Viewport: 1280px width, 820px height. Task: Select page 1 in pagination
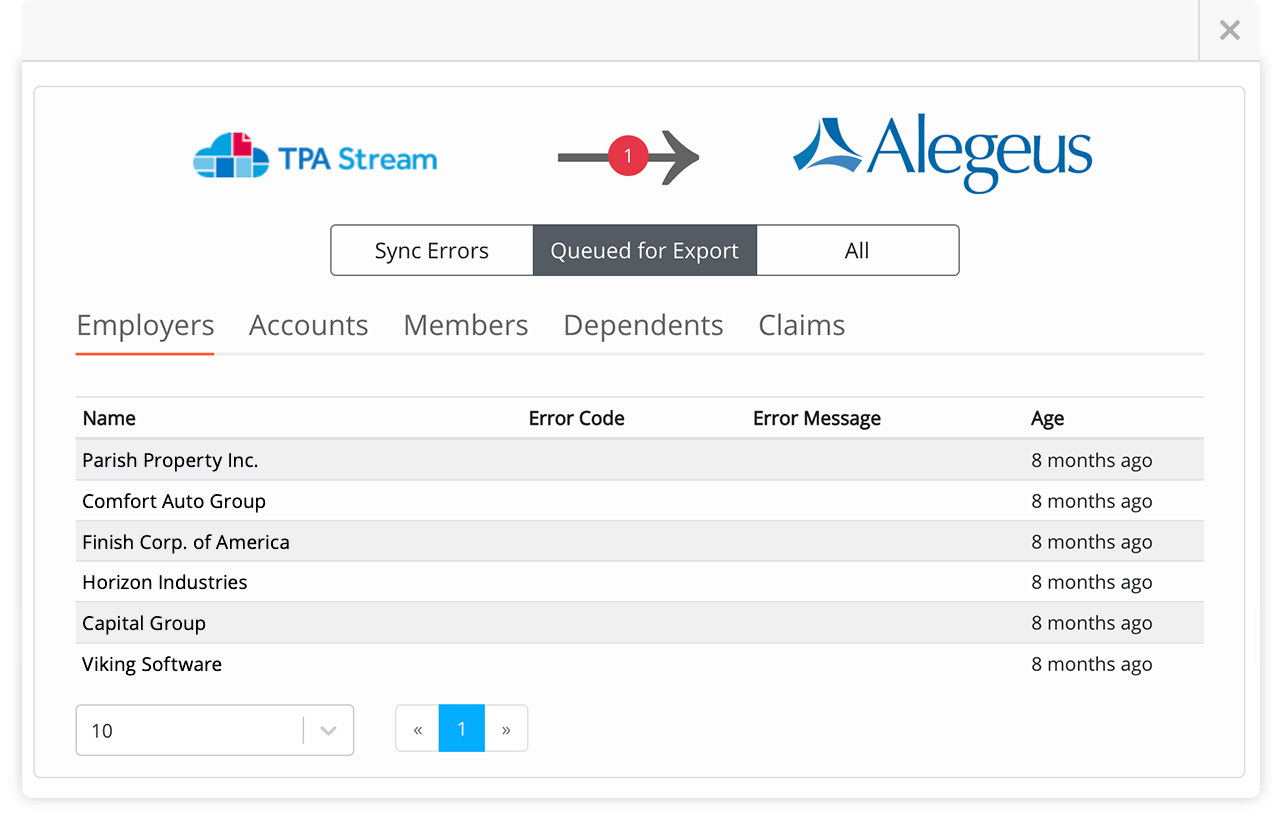click(462, 729)
